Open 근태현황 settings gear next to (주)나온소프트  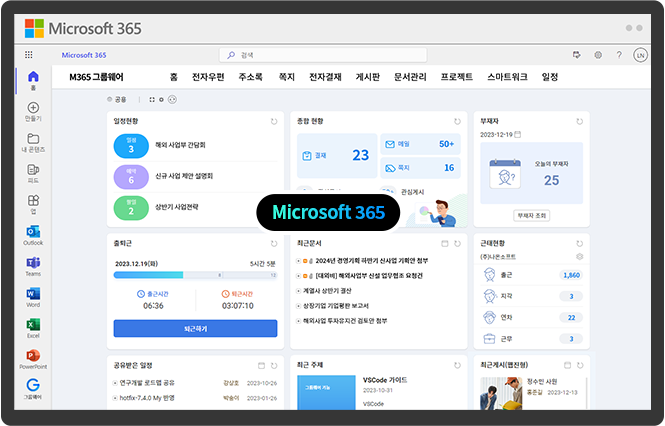[579, 257]
